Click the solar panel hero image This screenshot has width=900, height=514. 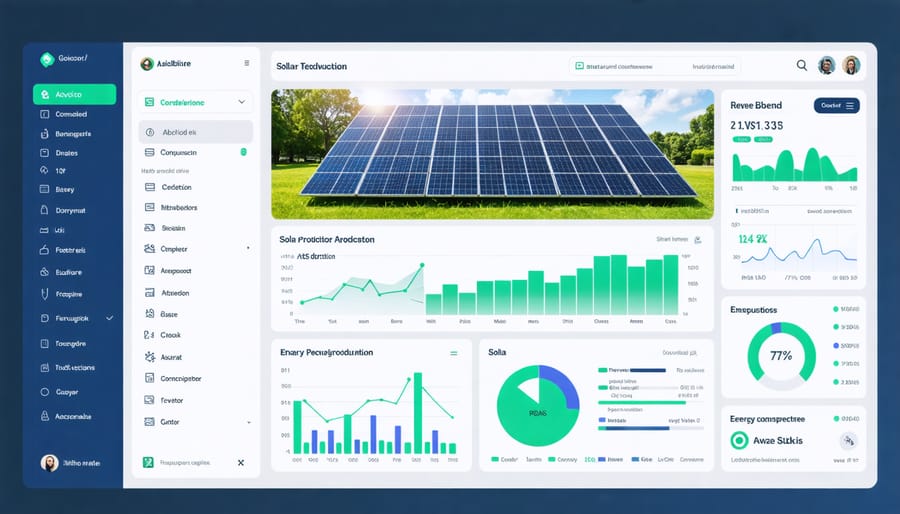[492, 154]
